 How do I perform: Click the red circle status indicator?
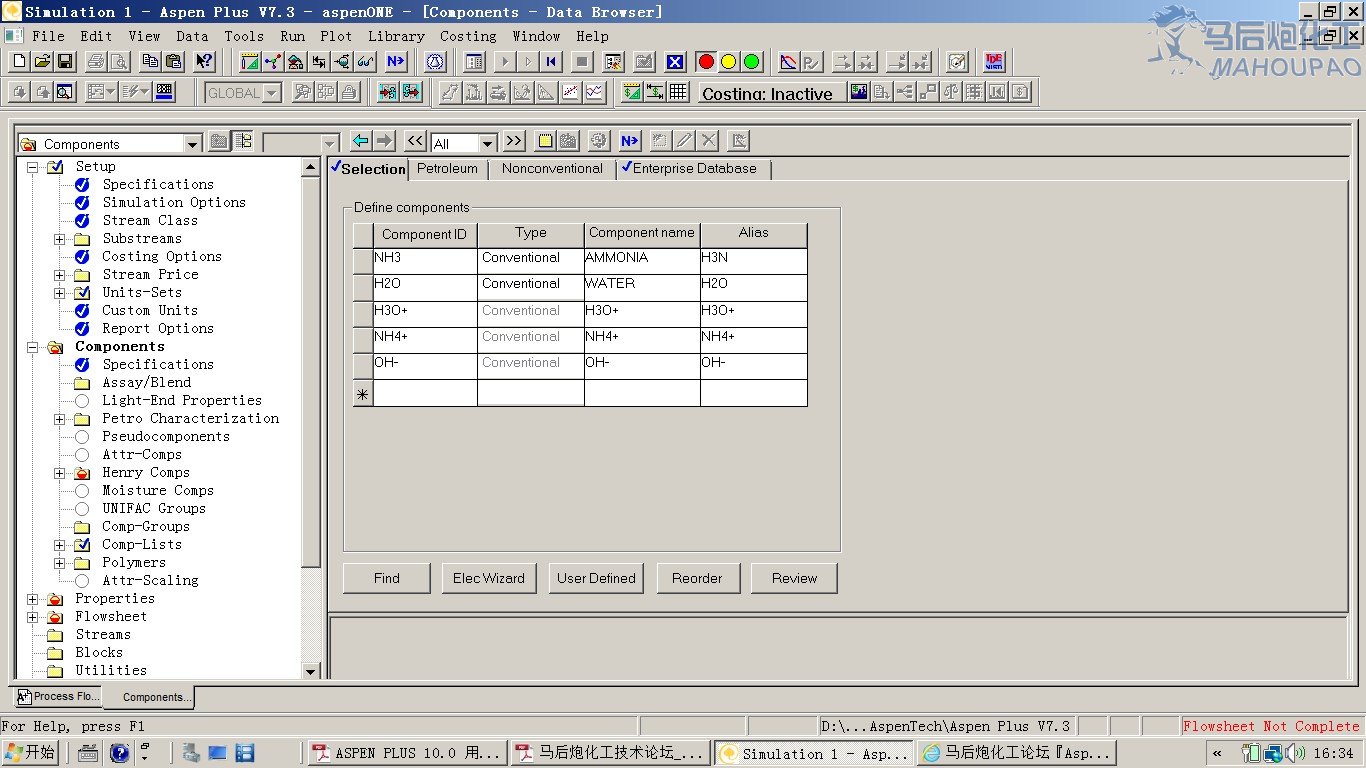[x=706, y=62]
